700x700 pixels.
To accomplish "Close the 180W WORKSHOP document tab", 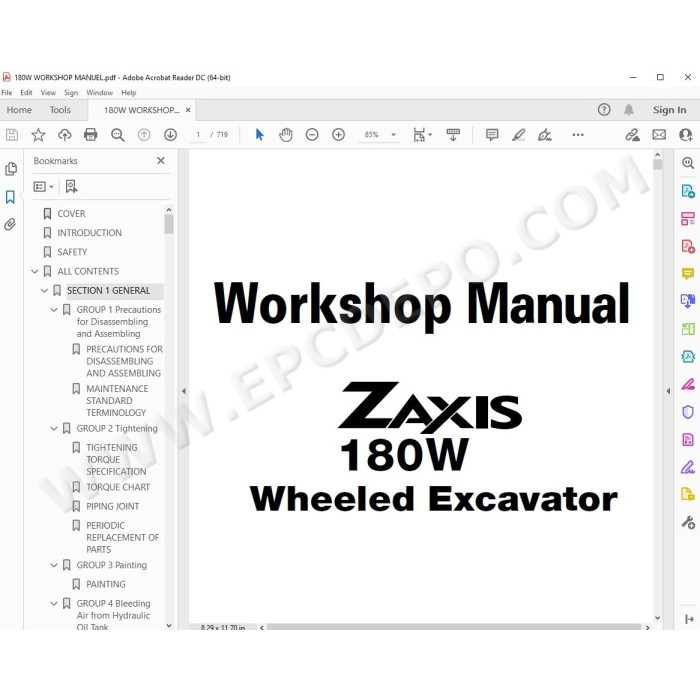I will point(188,110).
